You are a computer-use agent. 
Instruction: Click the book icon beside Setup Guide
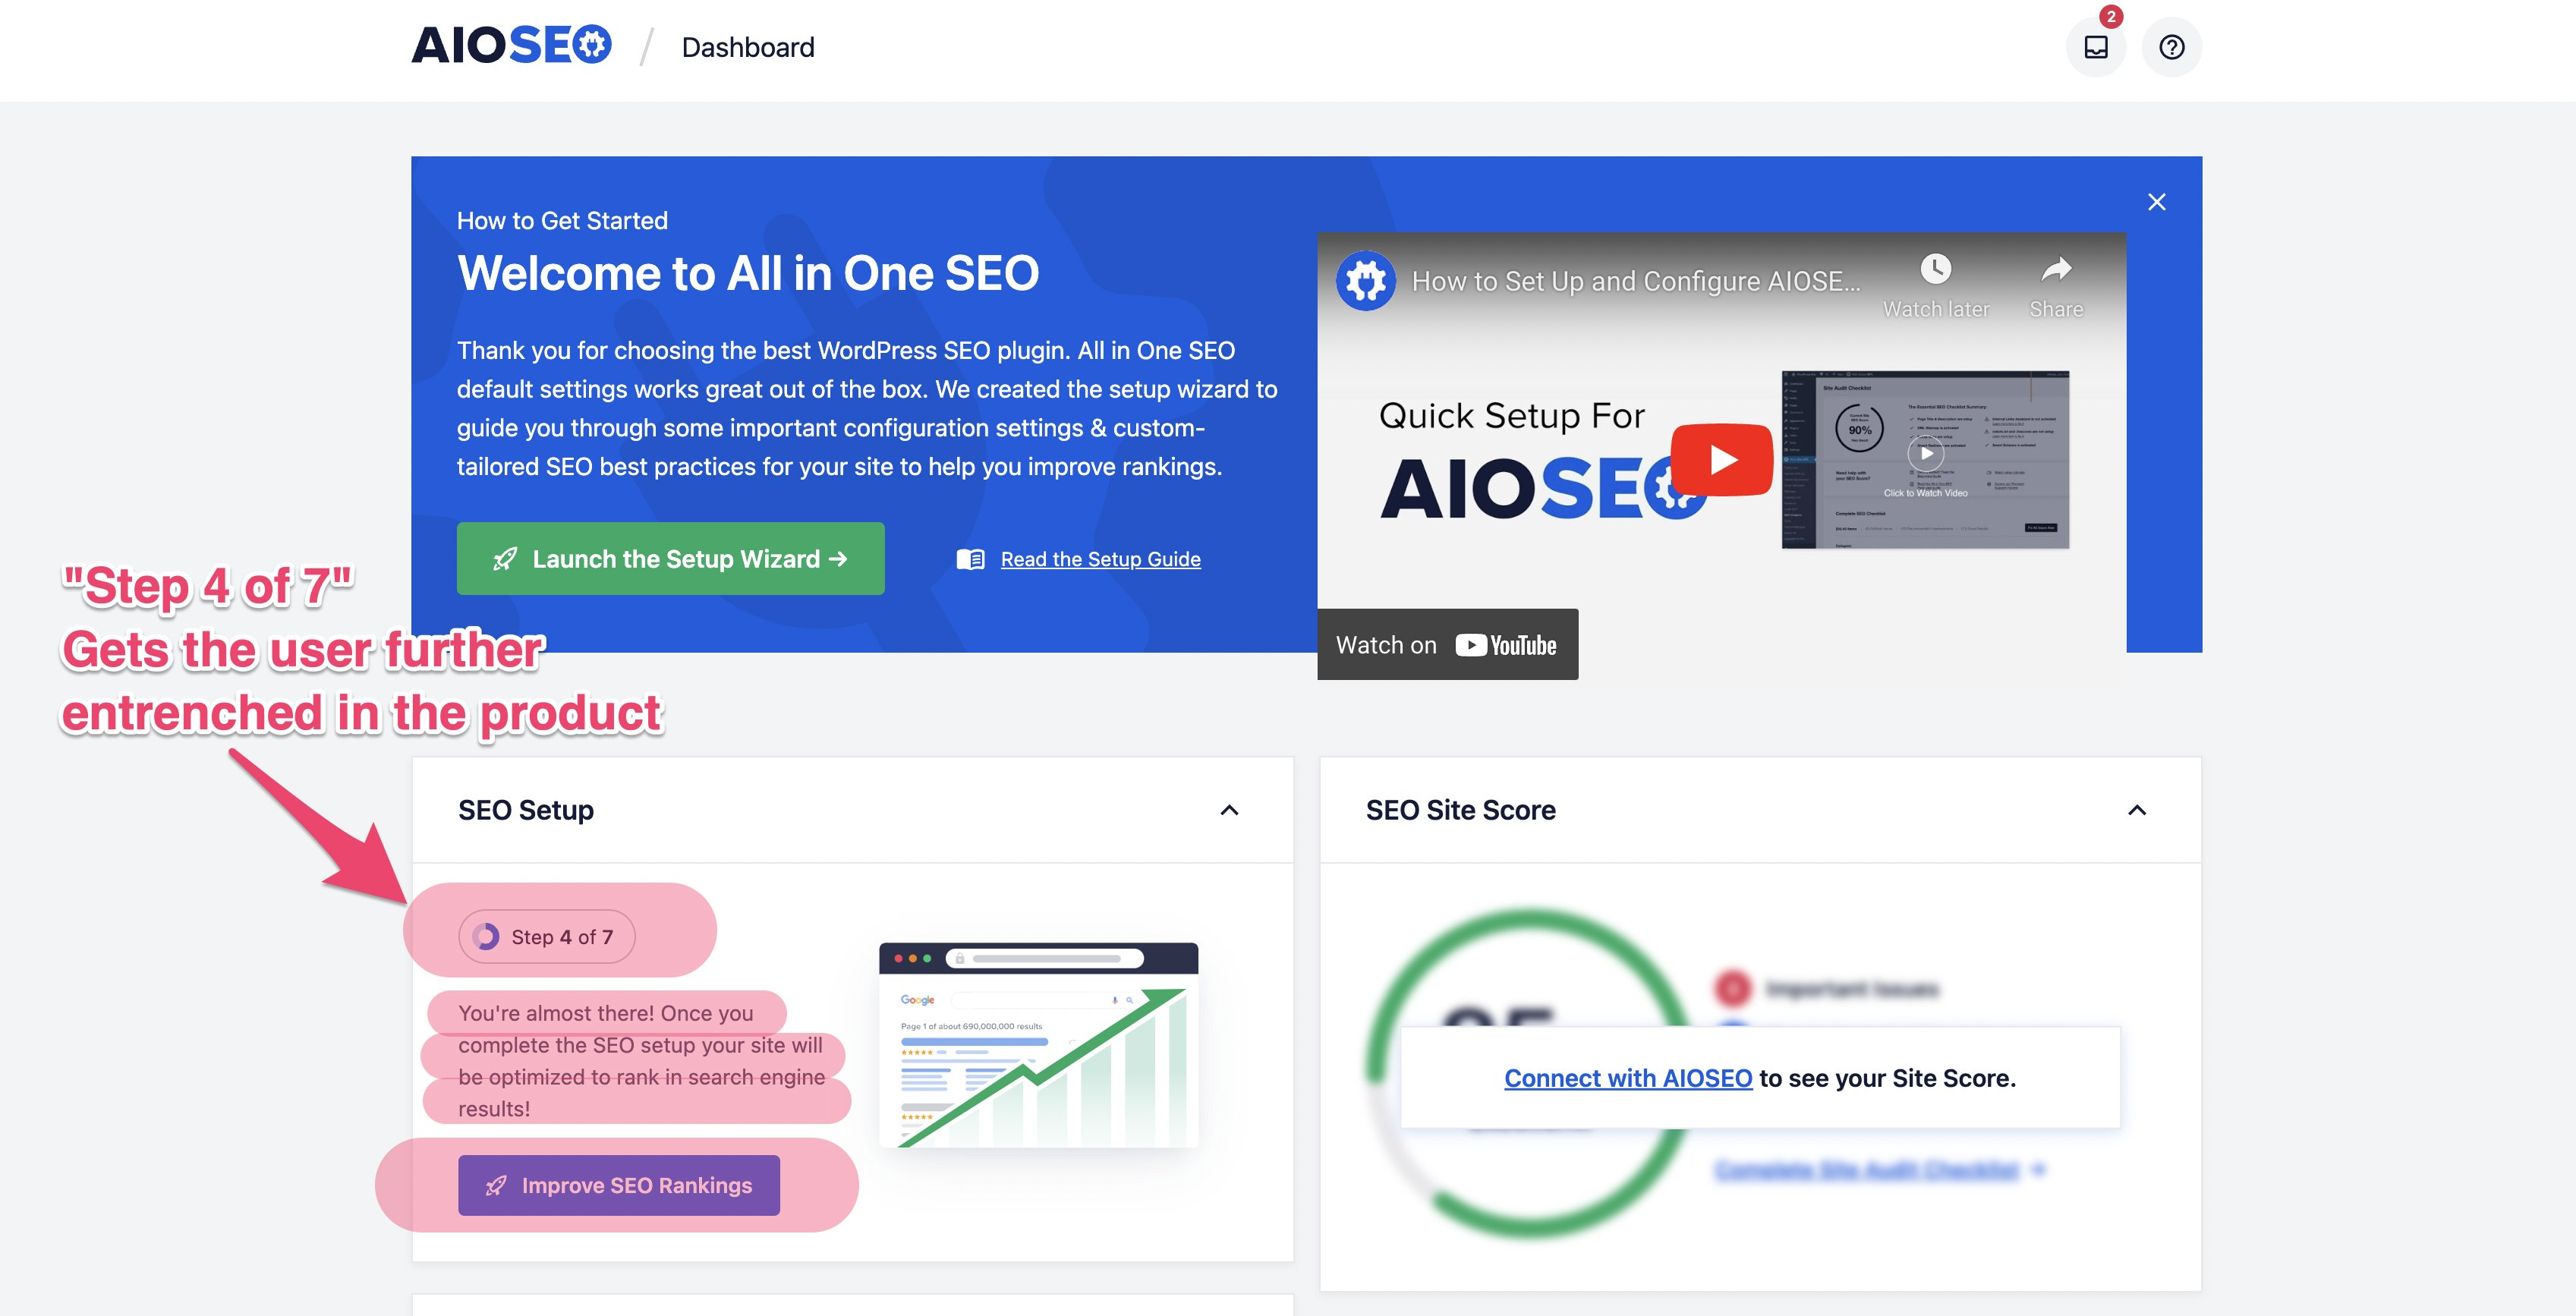970,559
